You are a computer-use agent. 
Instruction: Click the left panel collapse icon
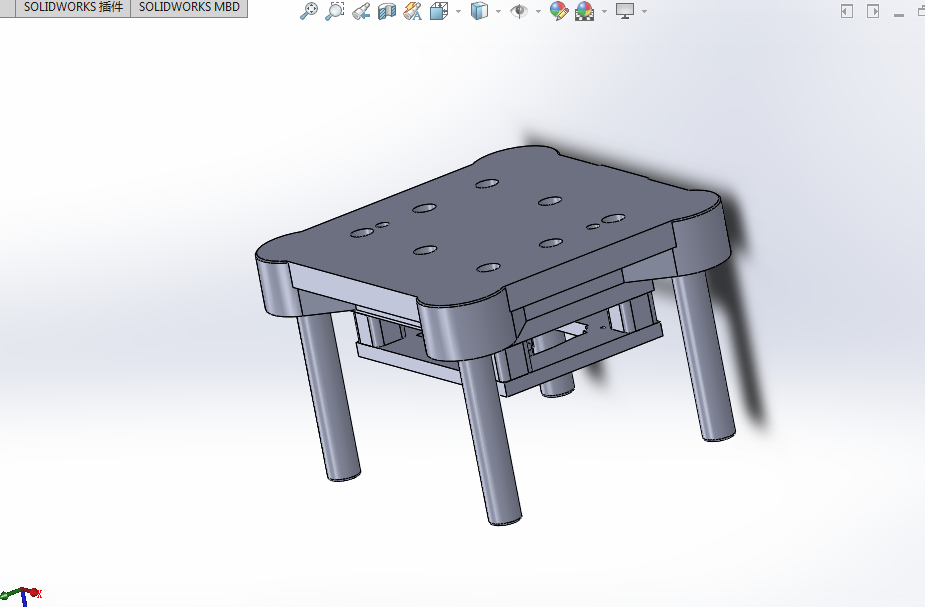[847, 11]
